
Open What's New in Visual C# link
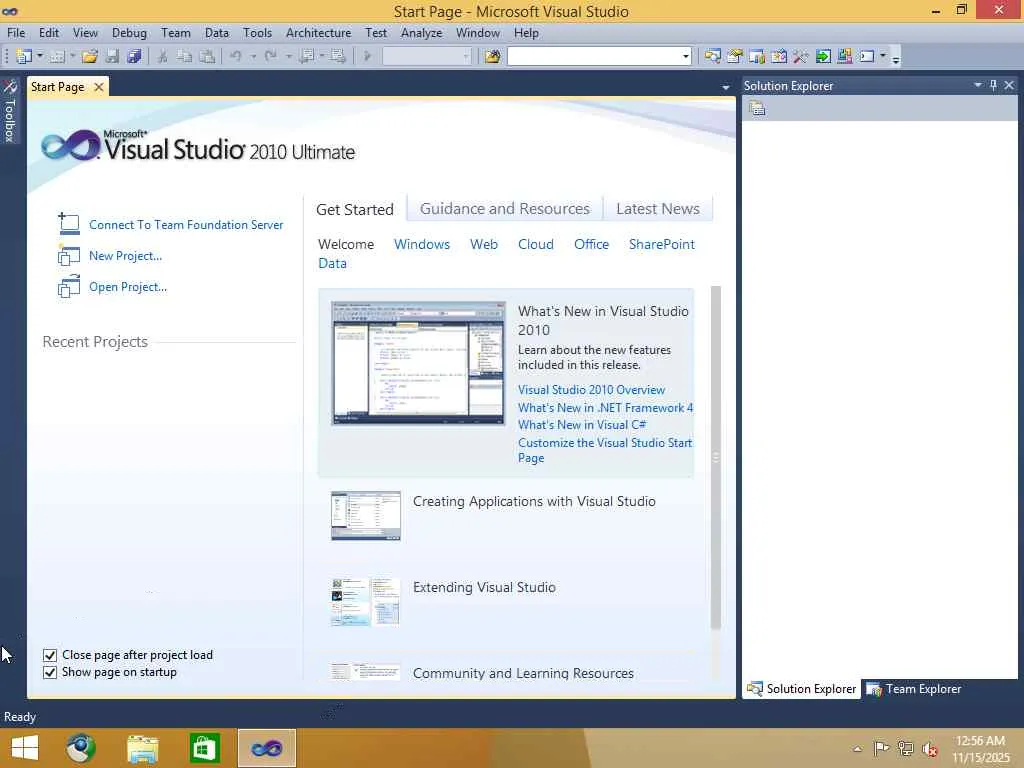click(582, 424)
